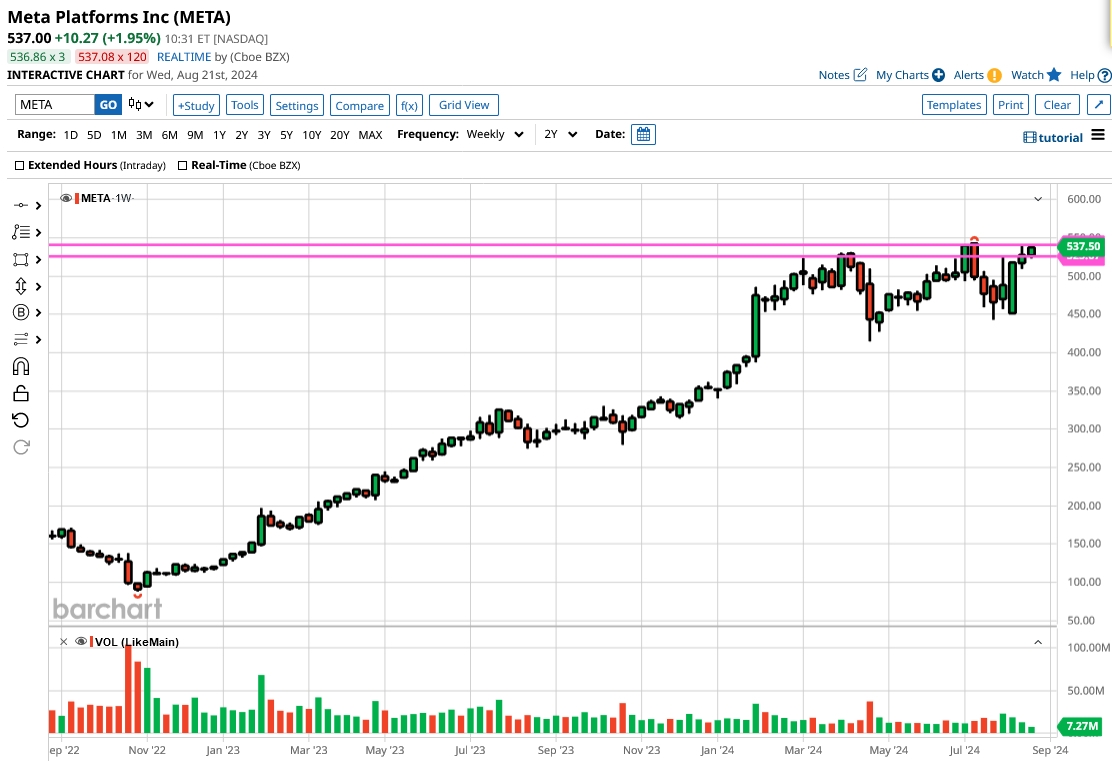
Task: Expand chart to full screen arrow icon
Action: click(1099, 104)
